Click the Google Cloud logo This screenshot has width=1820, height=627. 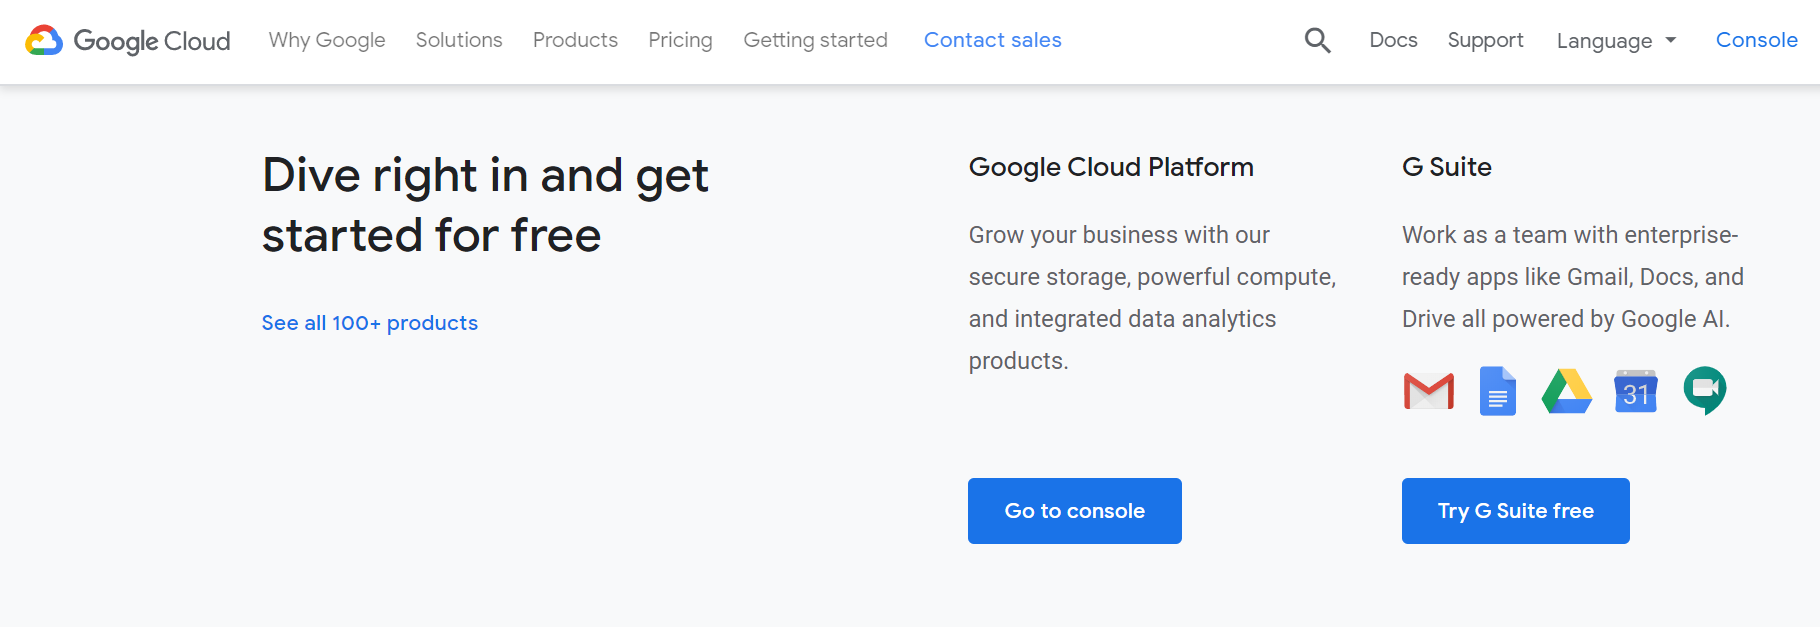[127, 40]
